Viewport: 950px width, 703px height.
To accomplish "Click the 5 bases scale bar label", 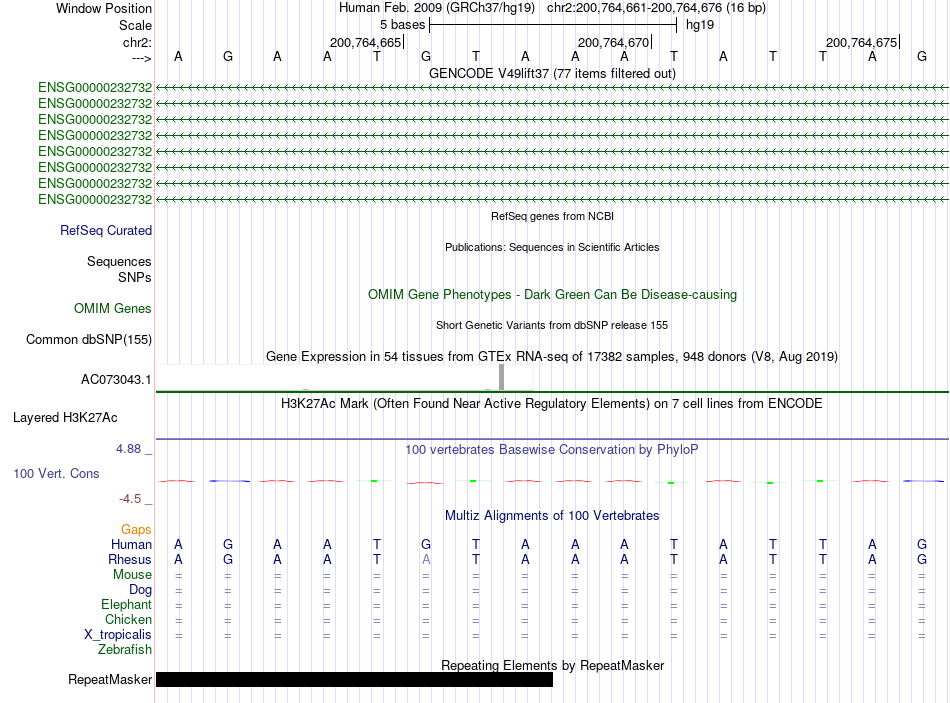I will [402, 25].
